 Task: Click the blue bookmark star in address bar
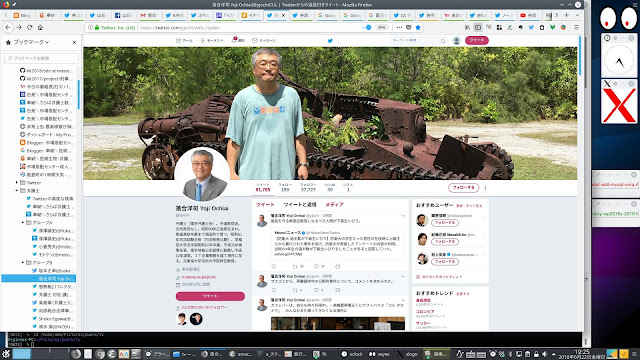coord(418,27)
